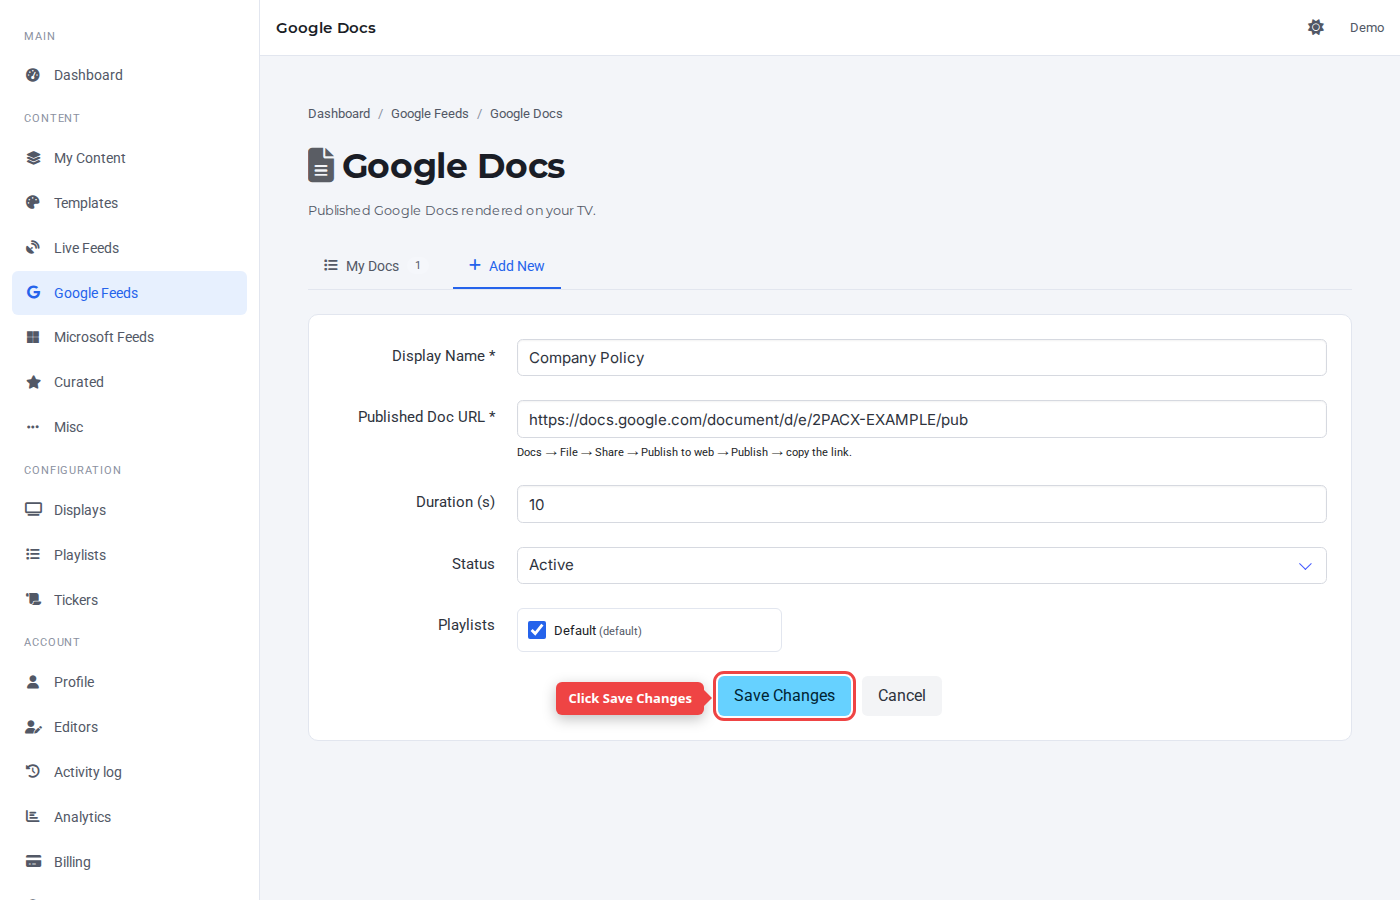Click the Google Docs breadcrumb text

coord(526,114)
